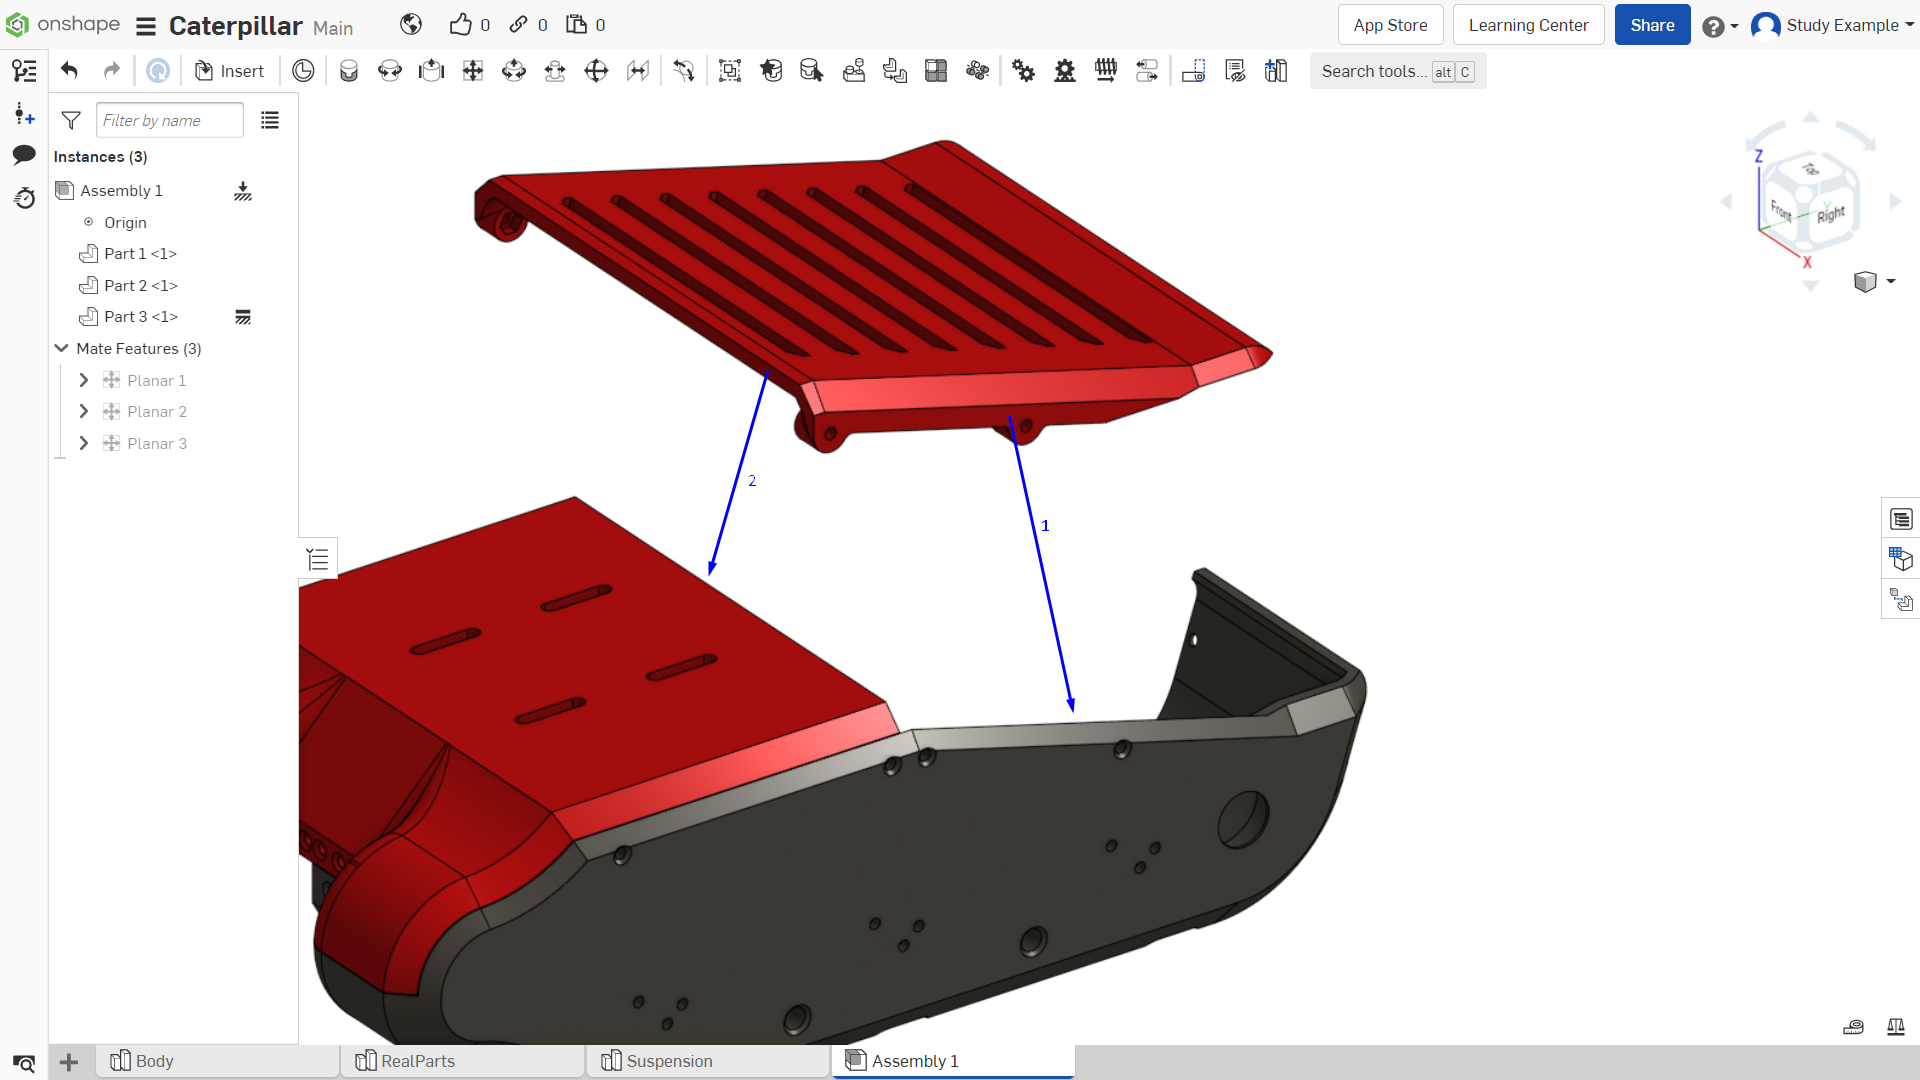Open the toolbar icon left of Search tools

point(1276,70)
